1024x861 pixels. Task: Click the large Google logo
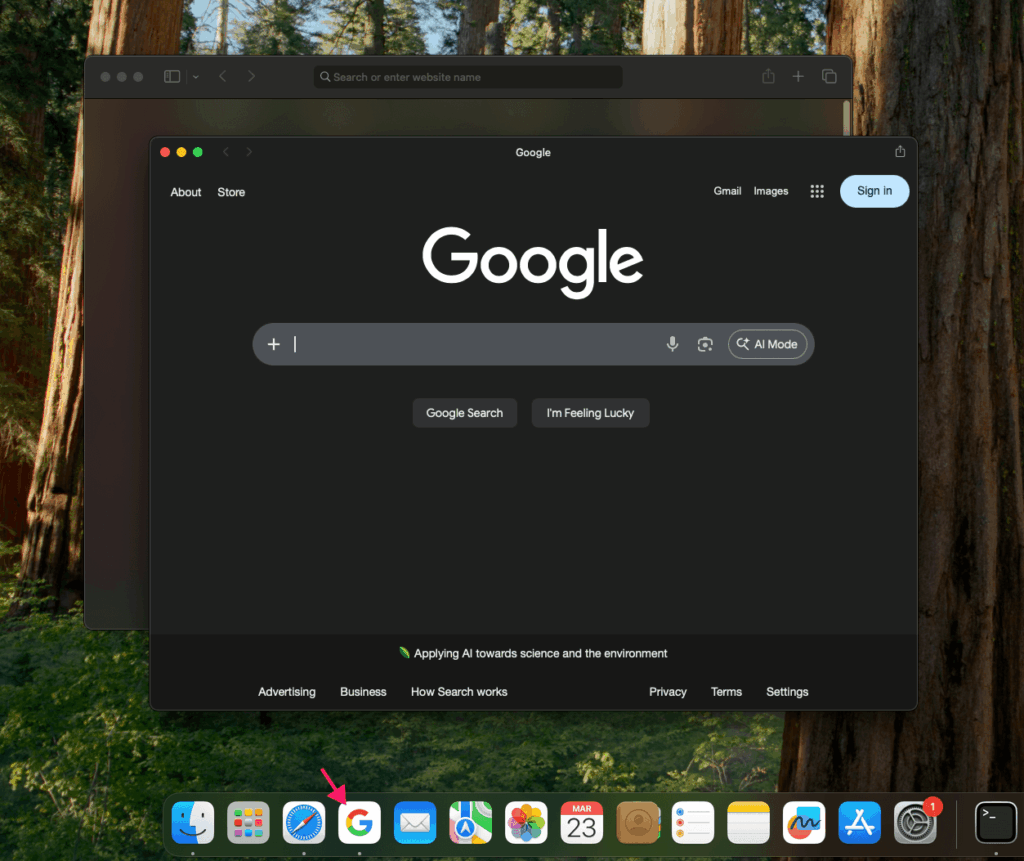tap(533, 262)
